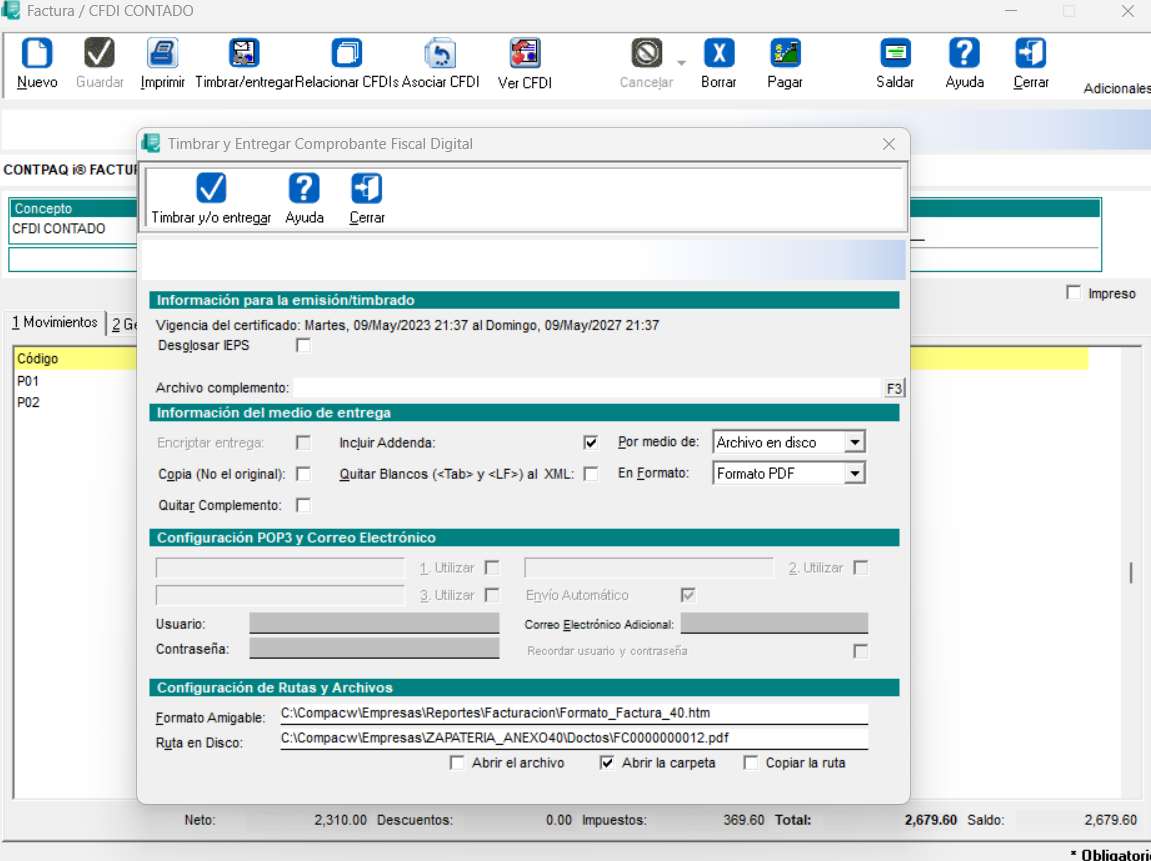Switch to the 1 Movimientos tab
Viewport: 1151px width, 861px height.
(54, 323)
